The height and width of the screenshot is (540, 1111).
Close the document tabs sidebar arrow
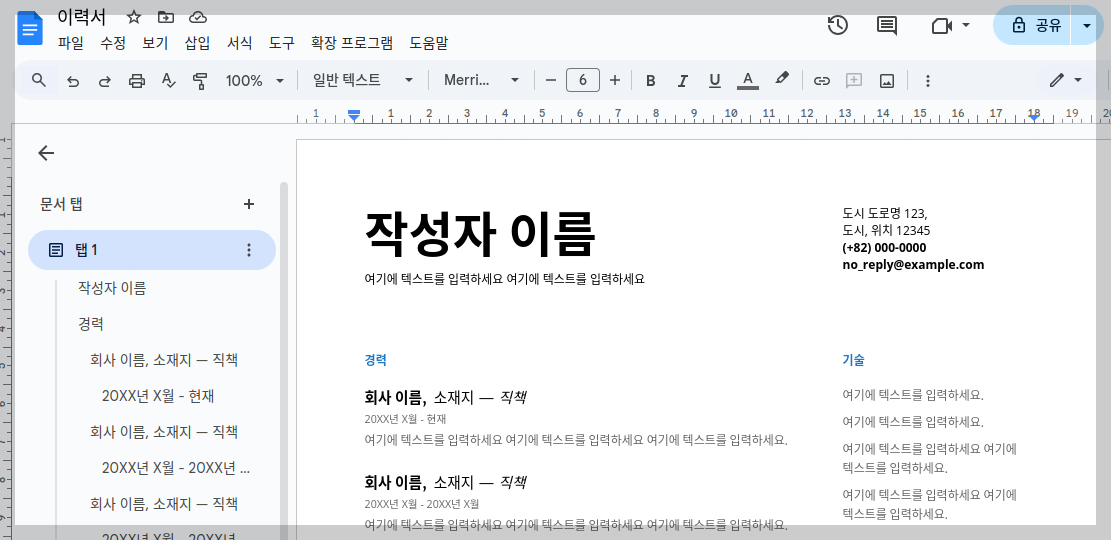[46, 153]
